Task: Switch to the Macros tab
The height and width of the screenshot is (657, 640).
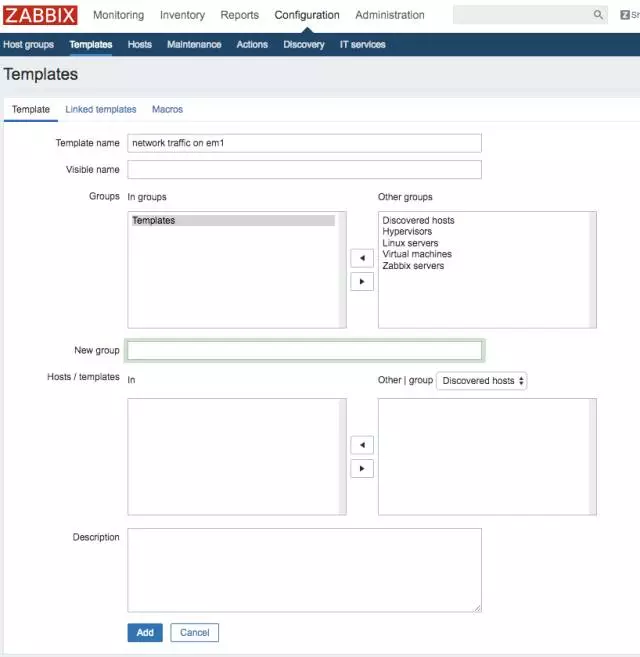Action: coord(167,109)
